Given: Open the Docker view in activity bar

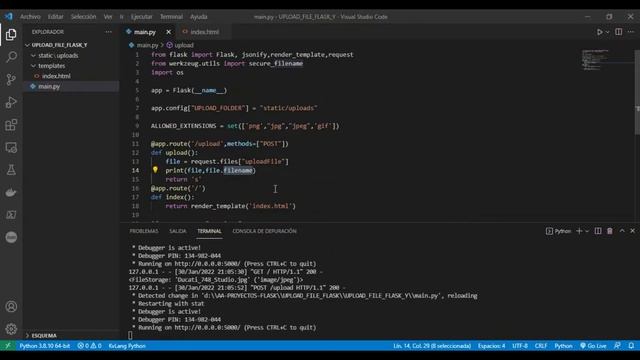Looking at the screenshot, I should tap(11, 192).
